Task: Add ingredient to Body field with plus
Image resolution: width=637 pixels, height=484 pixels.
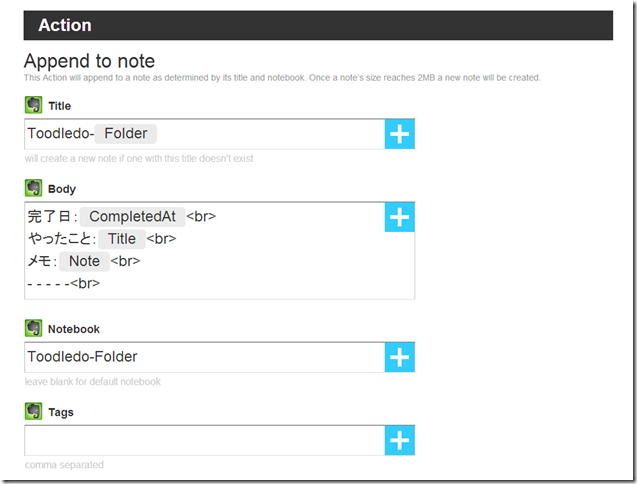Action: pos(400,217)
